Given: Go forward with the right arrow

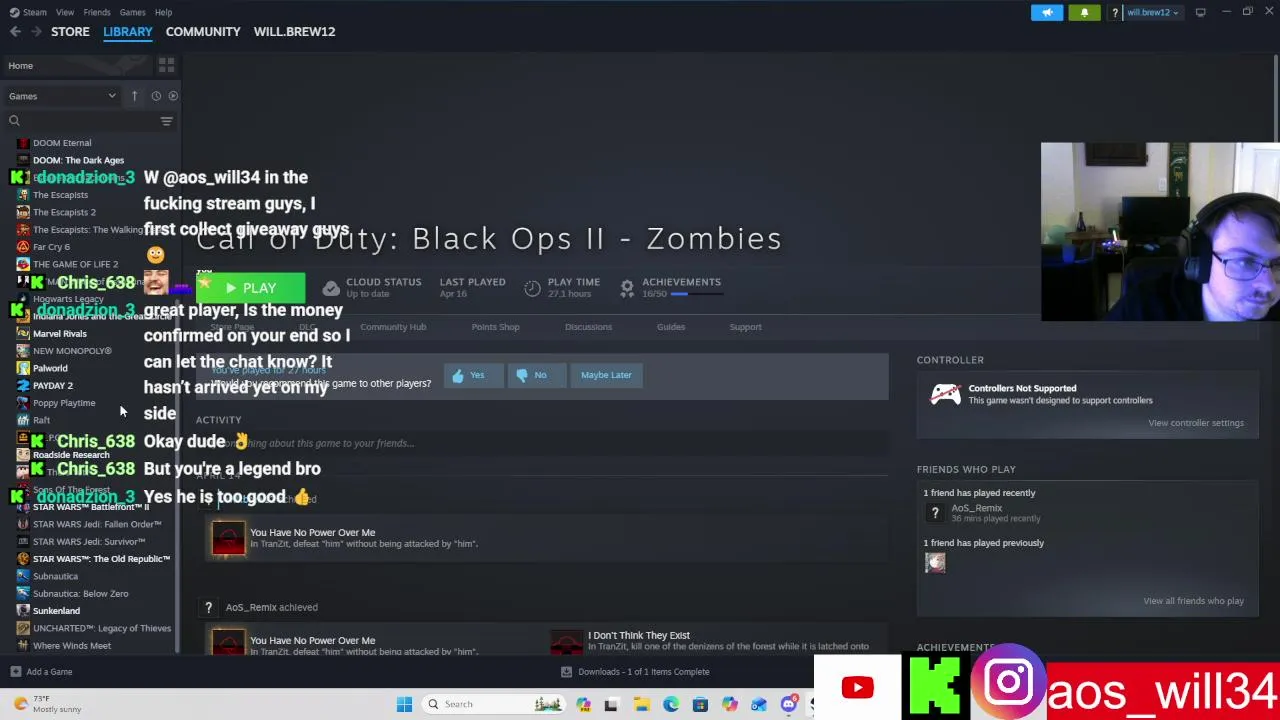Looking at the screenshot, I should tap(37, 31).
